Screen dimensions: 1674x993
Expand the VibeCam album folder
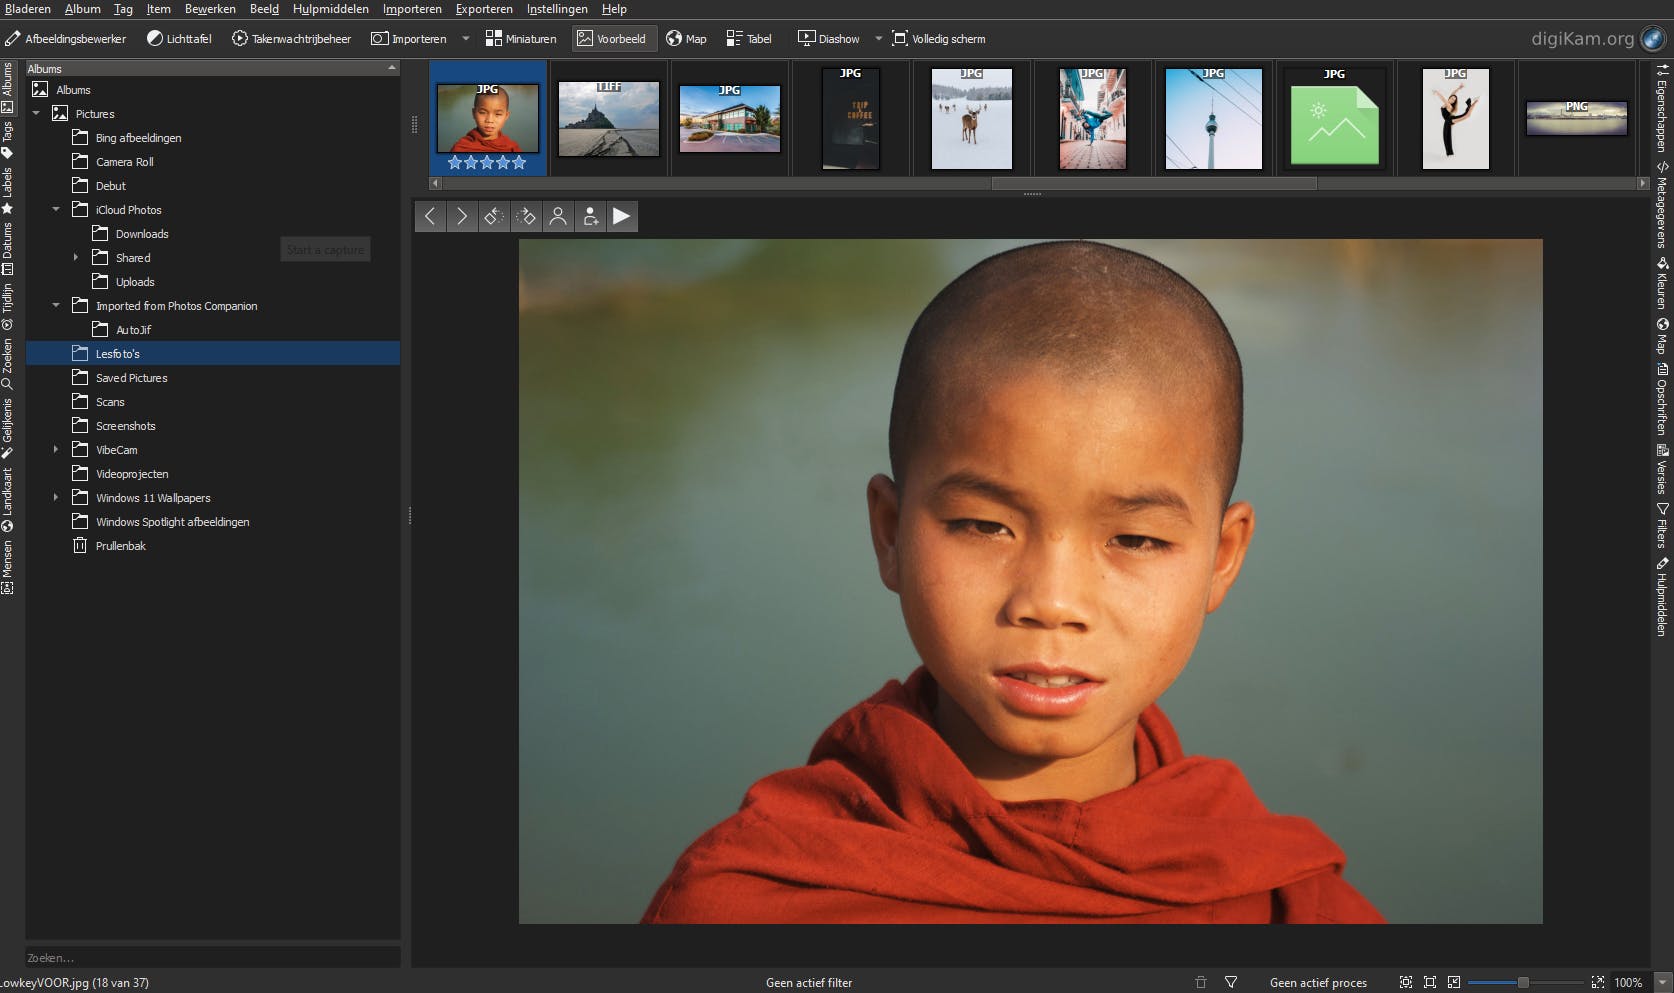[56, 450]
